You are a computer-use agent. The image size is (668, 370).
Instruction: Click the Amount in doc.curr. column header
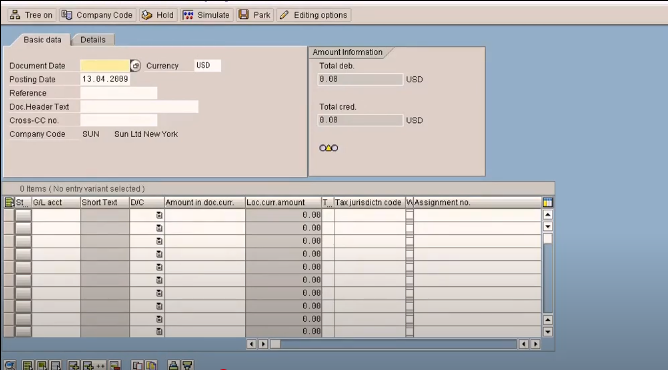[x=204, y=202]
